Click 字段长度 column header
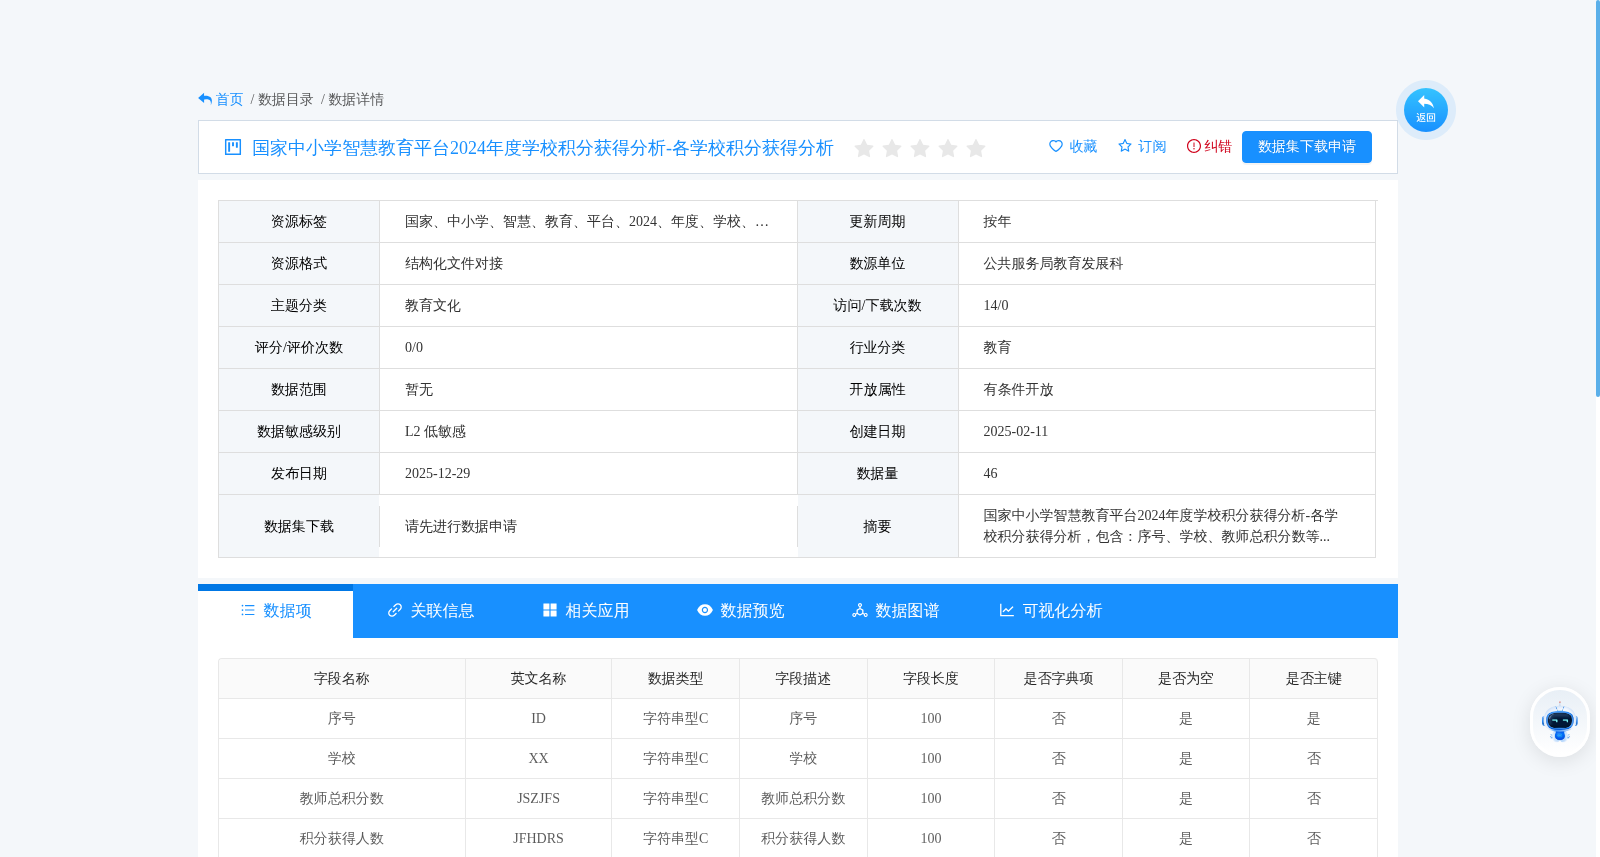Image resolution: width=1600 pixels, height=857 pixels. point(931,679)
